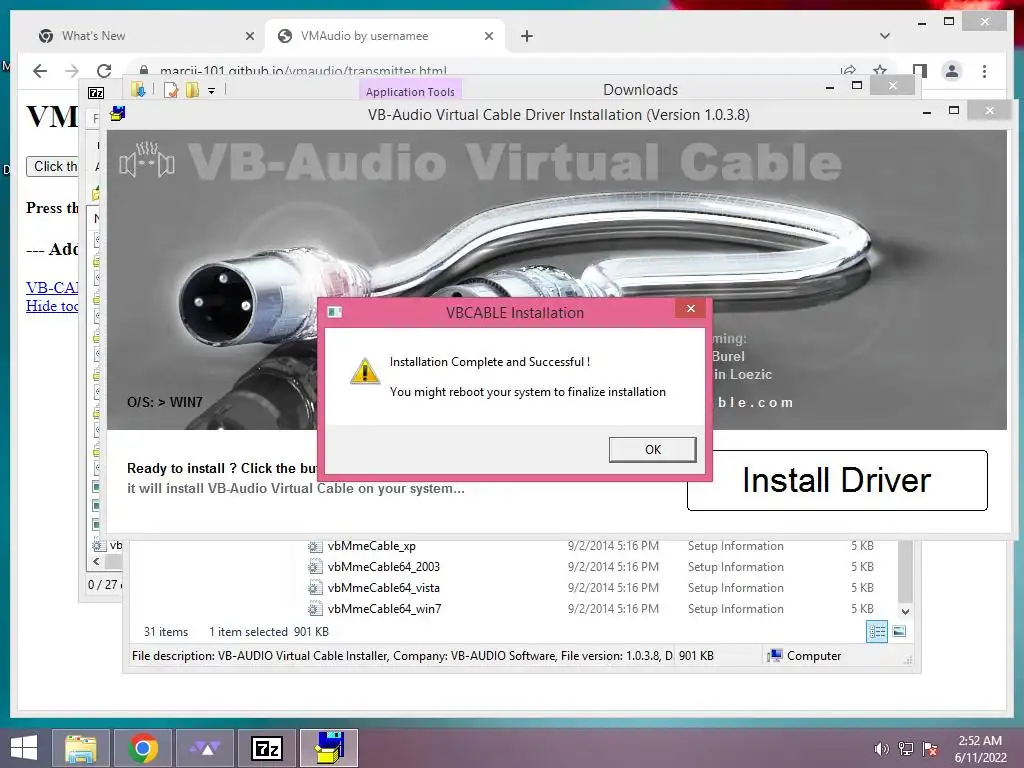Click the vbMmeCable_xp file icon
The image size is (1024, 768).
(x=315, y=546)
